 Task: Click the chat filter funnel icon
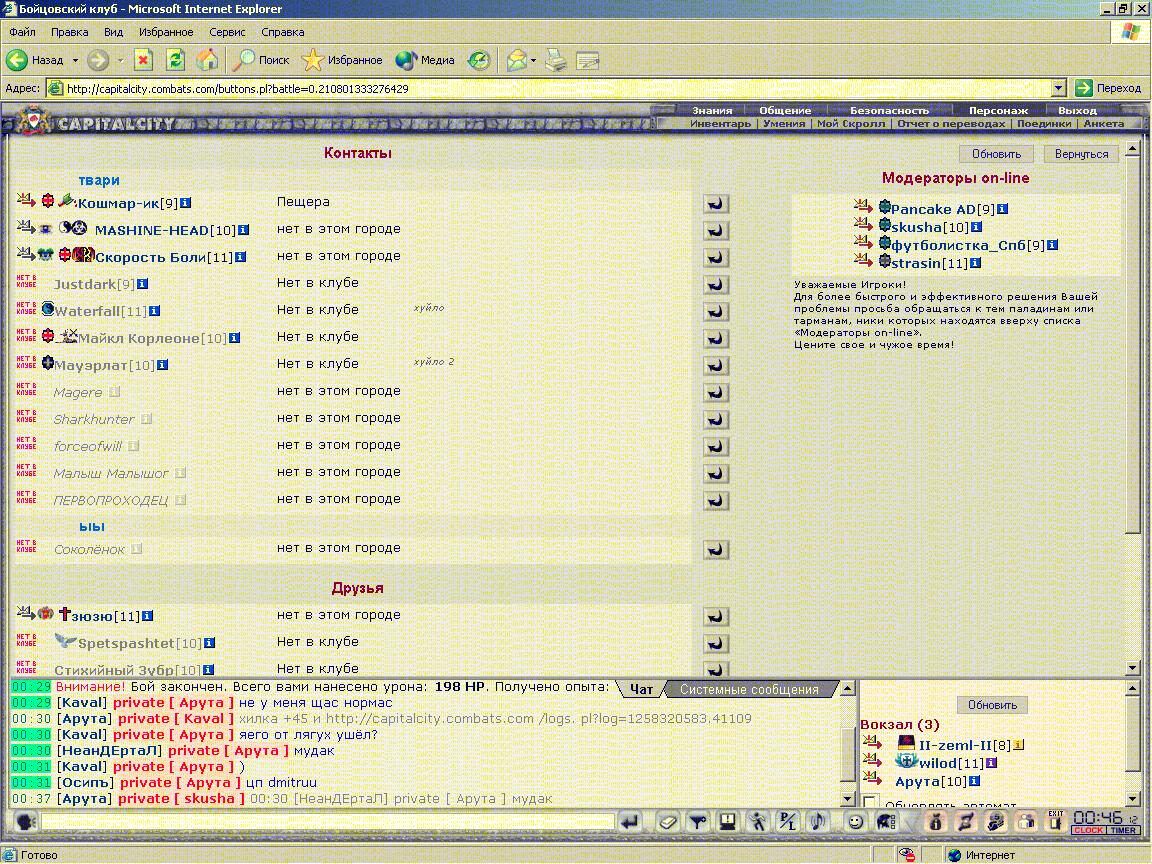click(x=698, y=821)
